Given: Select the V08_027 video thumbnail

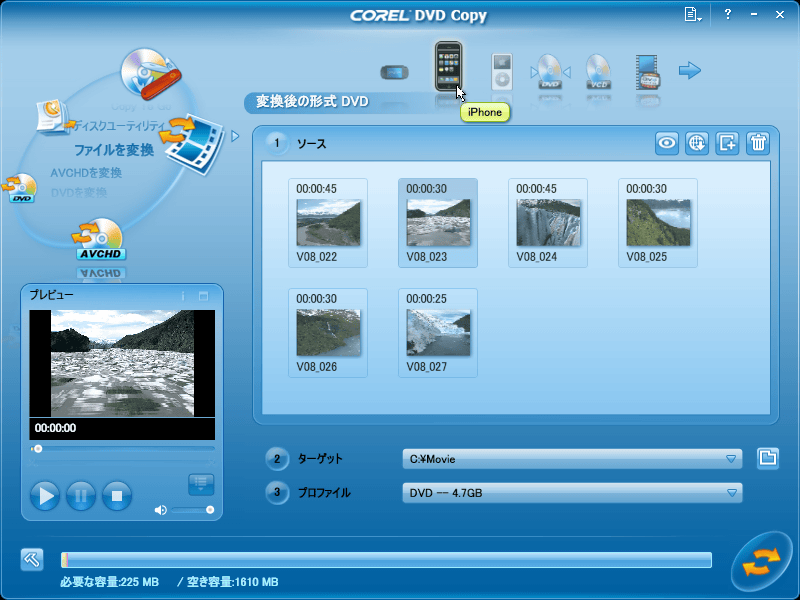Looking at the screenshot, I should [438, 333].
